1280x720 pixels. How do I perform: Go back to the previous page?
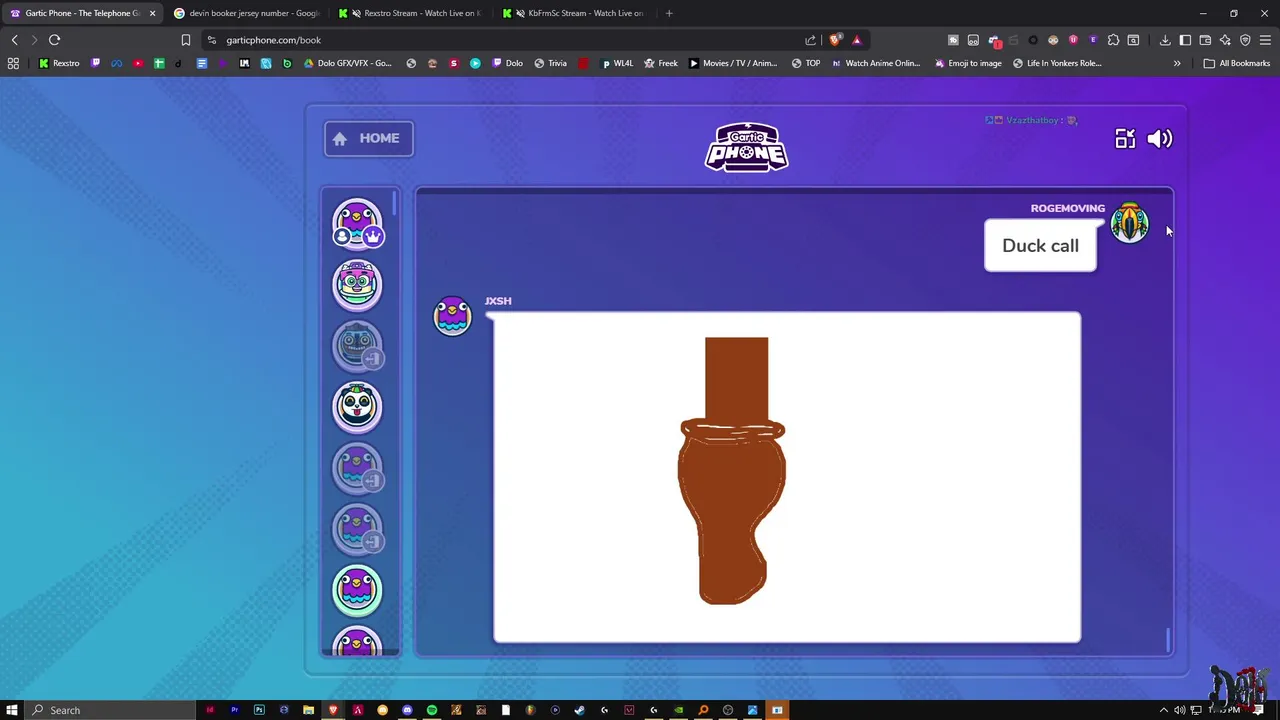coord(14,40)
